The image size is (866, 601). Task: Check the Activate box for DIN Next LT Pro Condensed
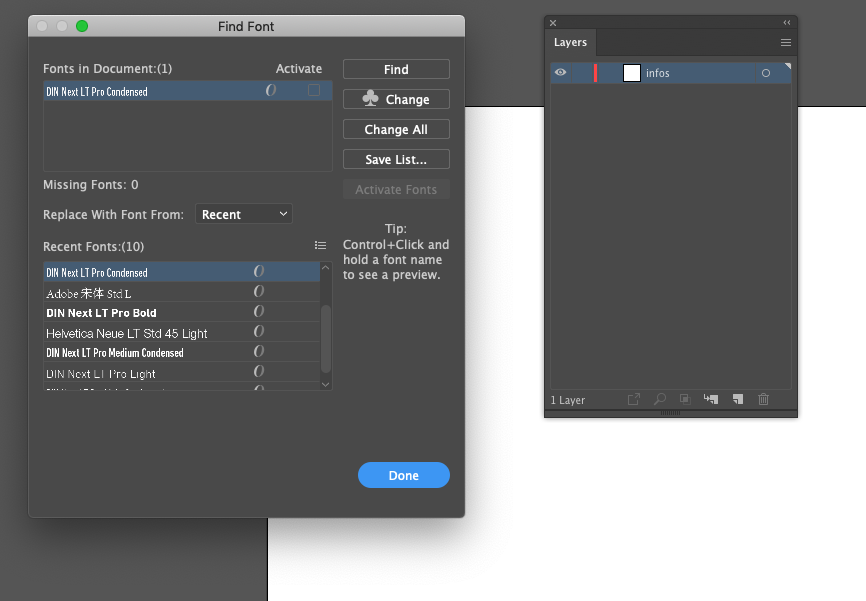(314, 90)
